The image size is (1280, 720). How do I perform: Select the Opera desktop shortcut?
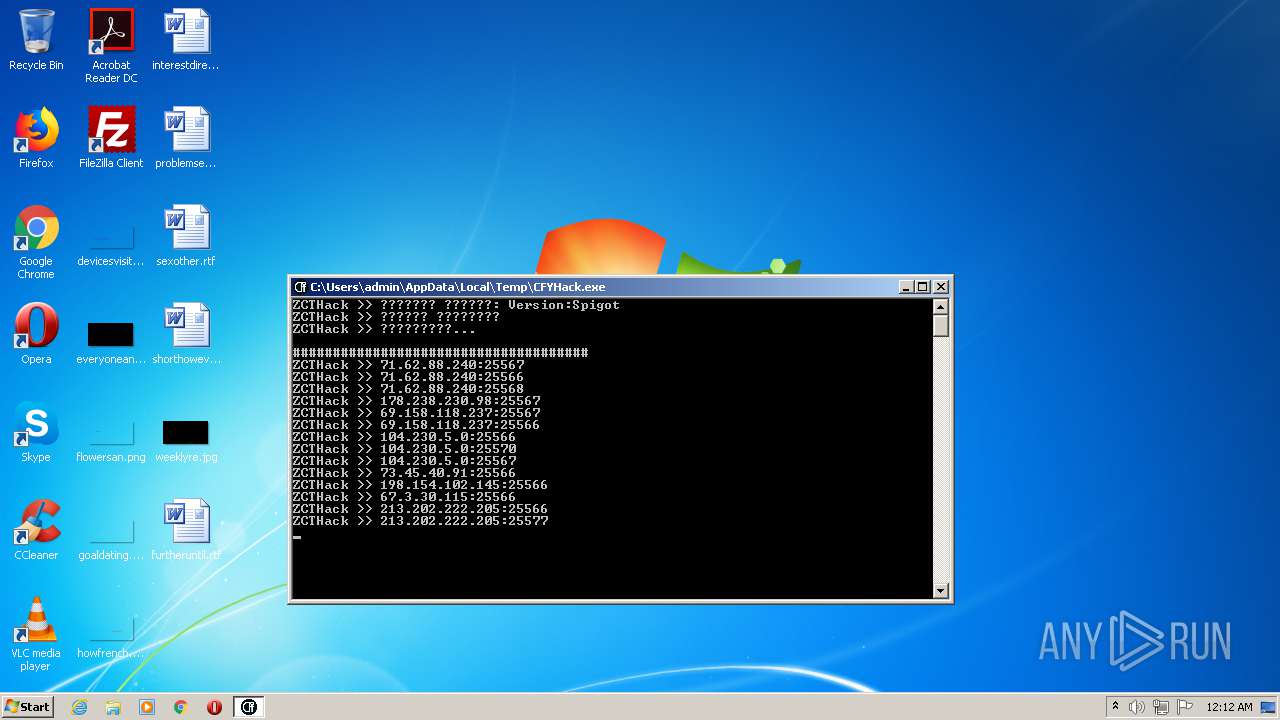click(36, 334)
